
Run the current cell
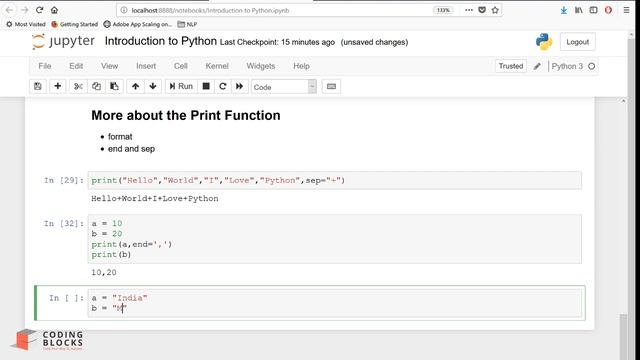[181, 87]
